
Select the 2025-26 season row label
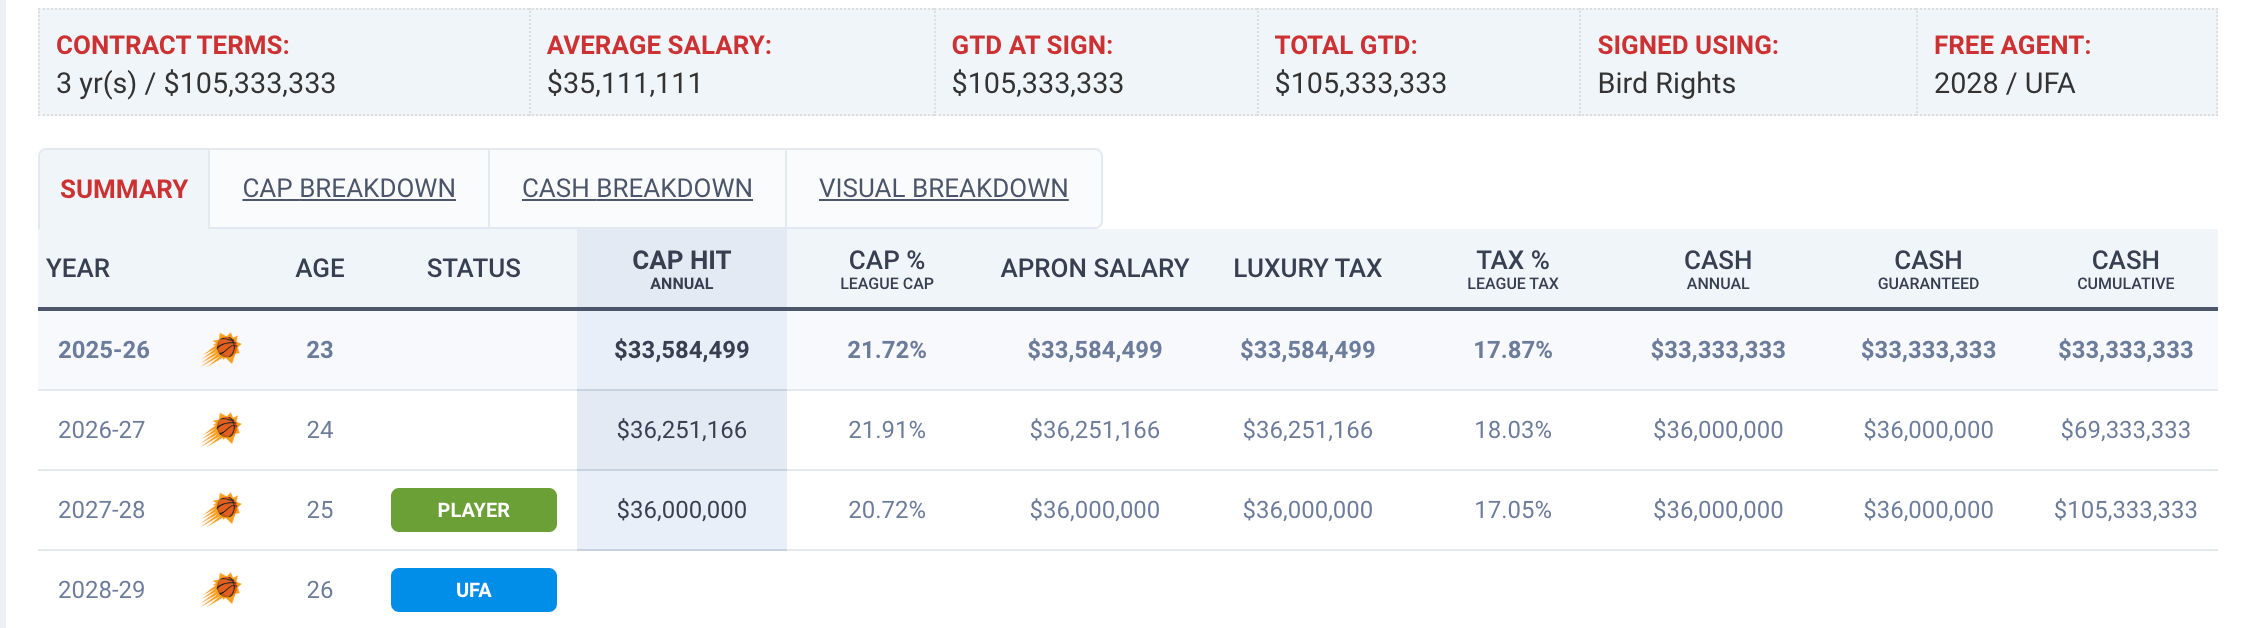pyautogui.click(x=103, y=350)
